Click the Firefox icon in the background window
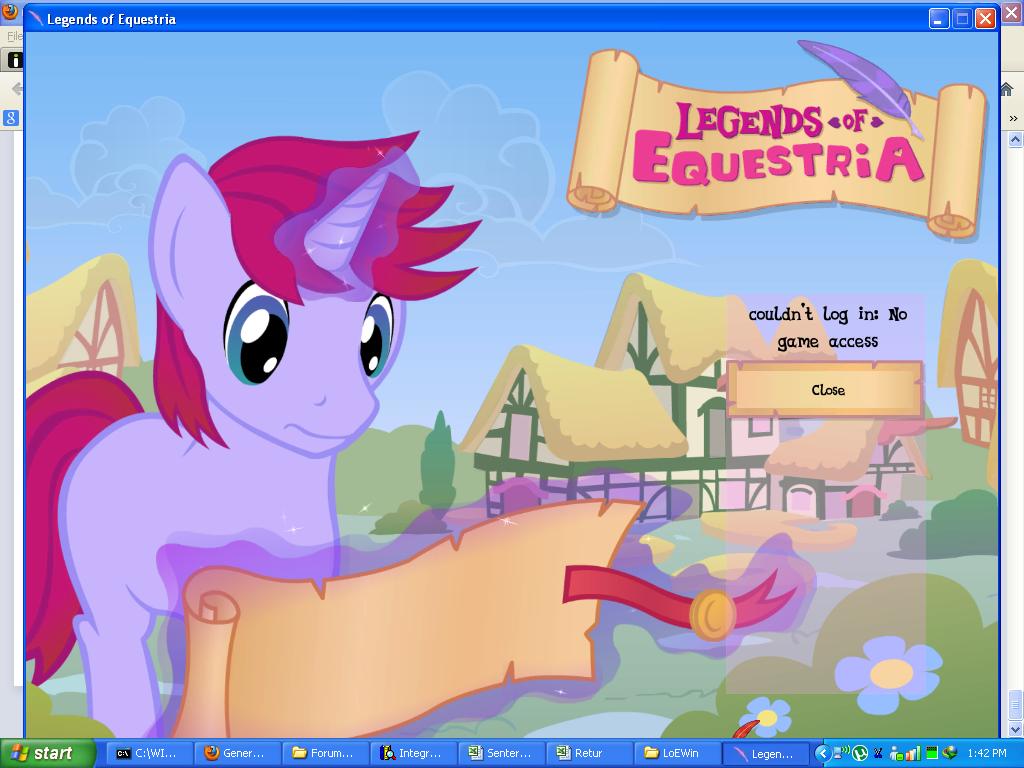 coord(10,12)
